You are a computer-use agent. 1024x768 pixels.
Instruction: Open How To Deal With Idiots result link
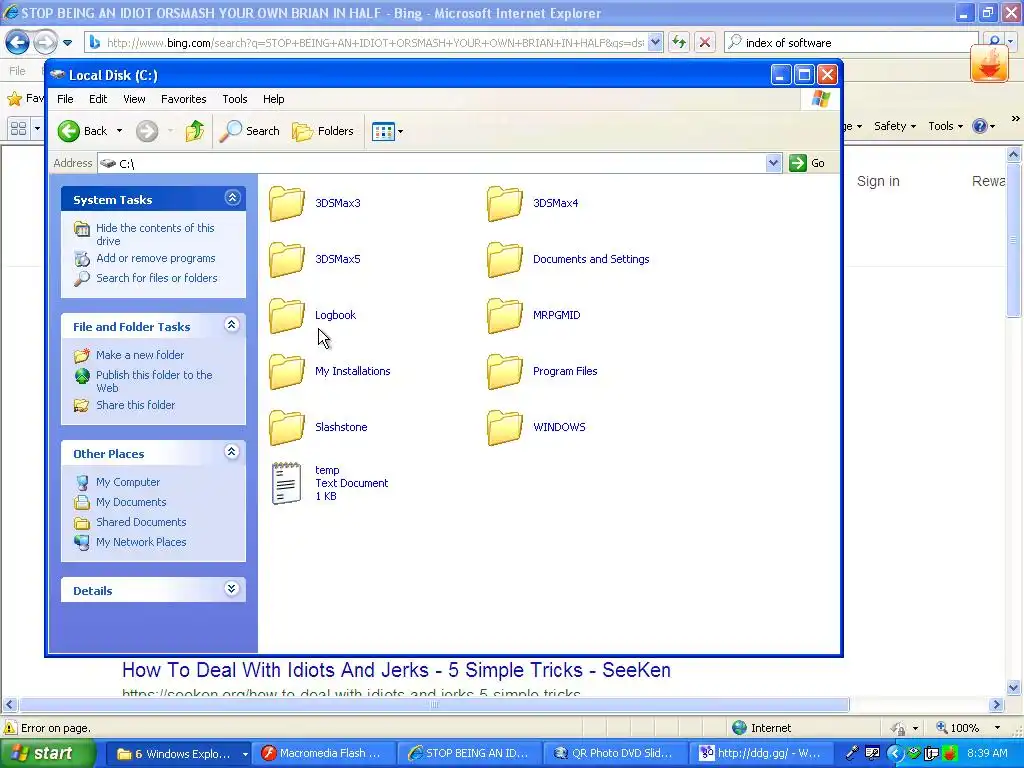click(x=396, y=670)
